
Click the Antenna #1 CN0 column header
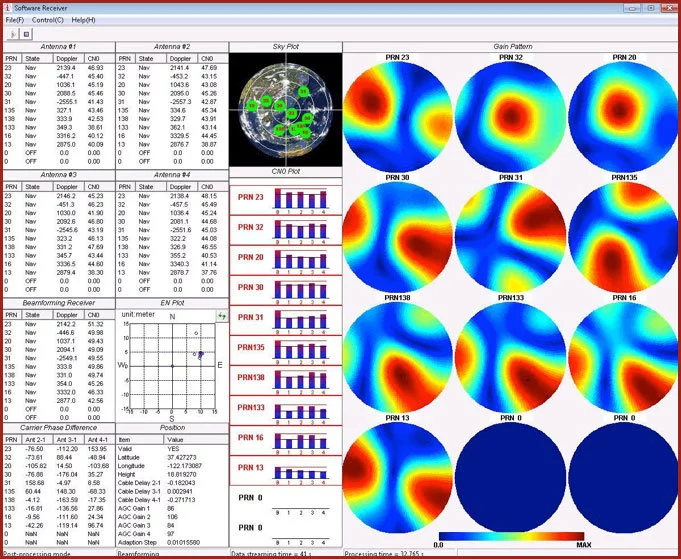(100, 59)
